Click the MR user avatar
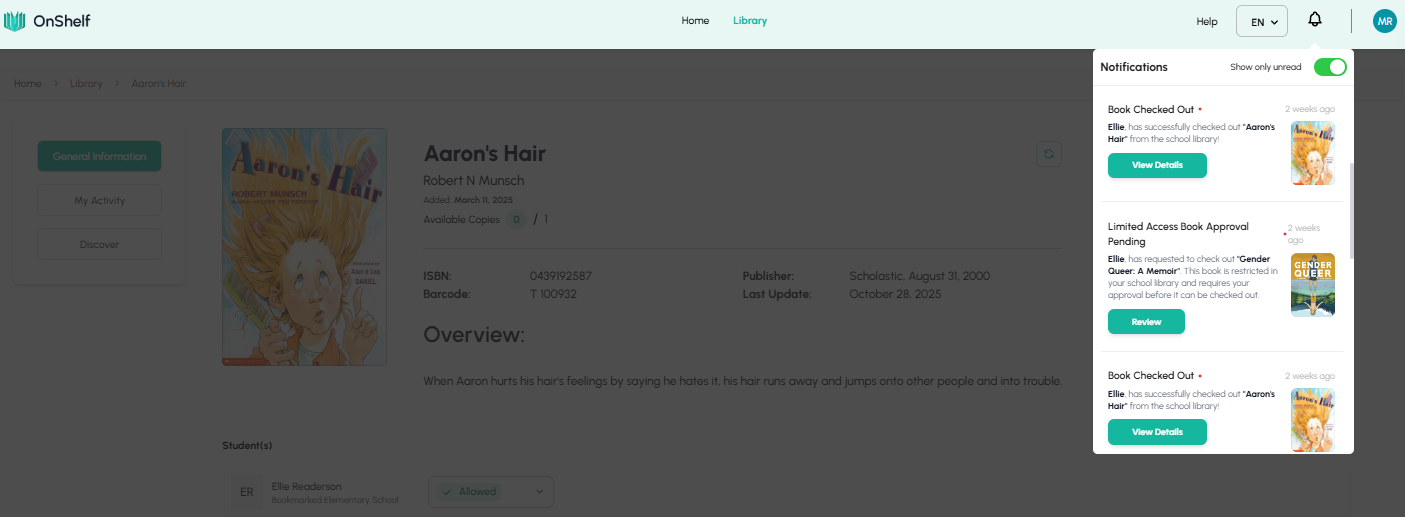1405x517 pixels. click(1384, 21)
